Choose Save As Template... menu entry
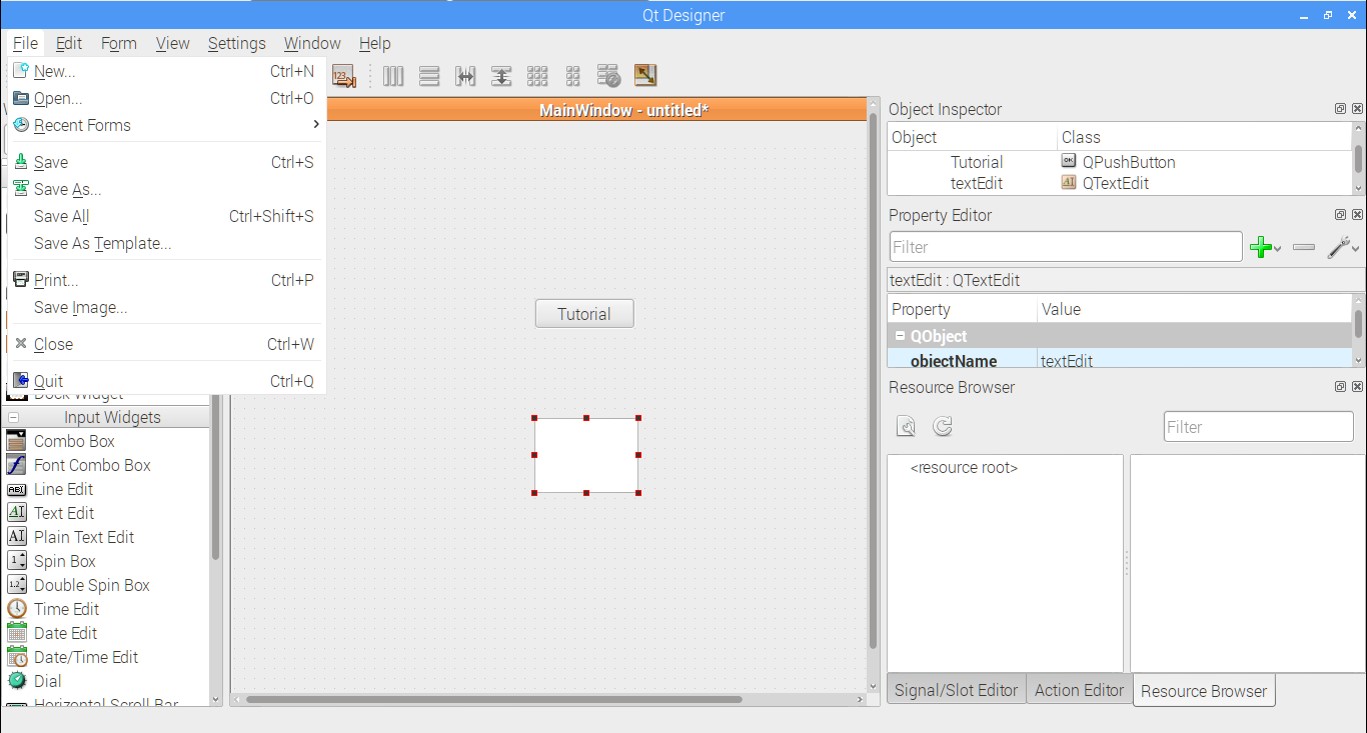 coord(165,243)
